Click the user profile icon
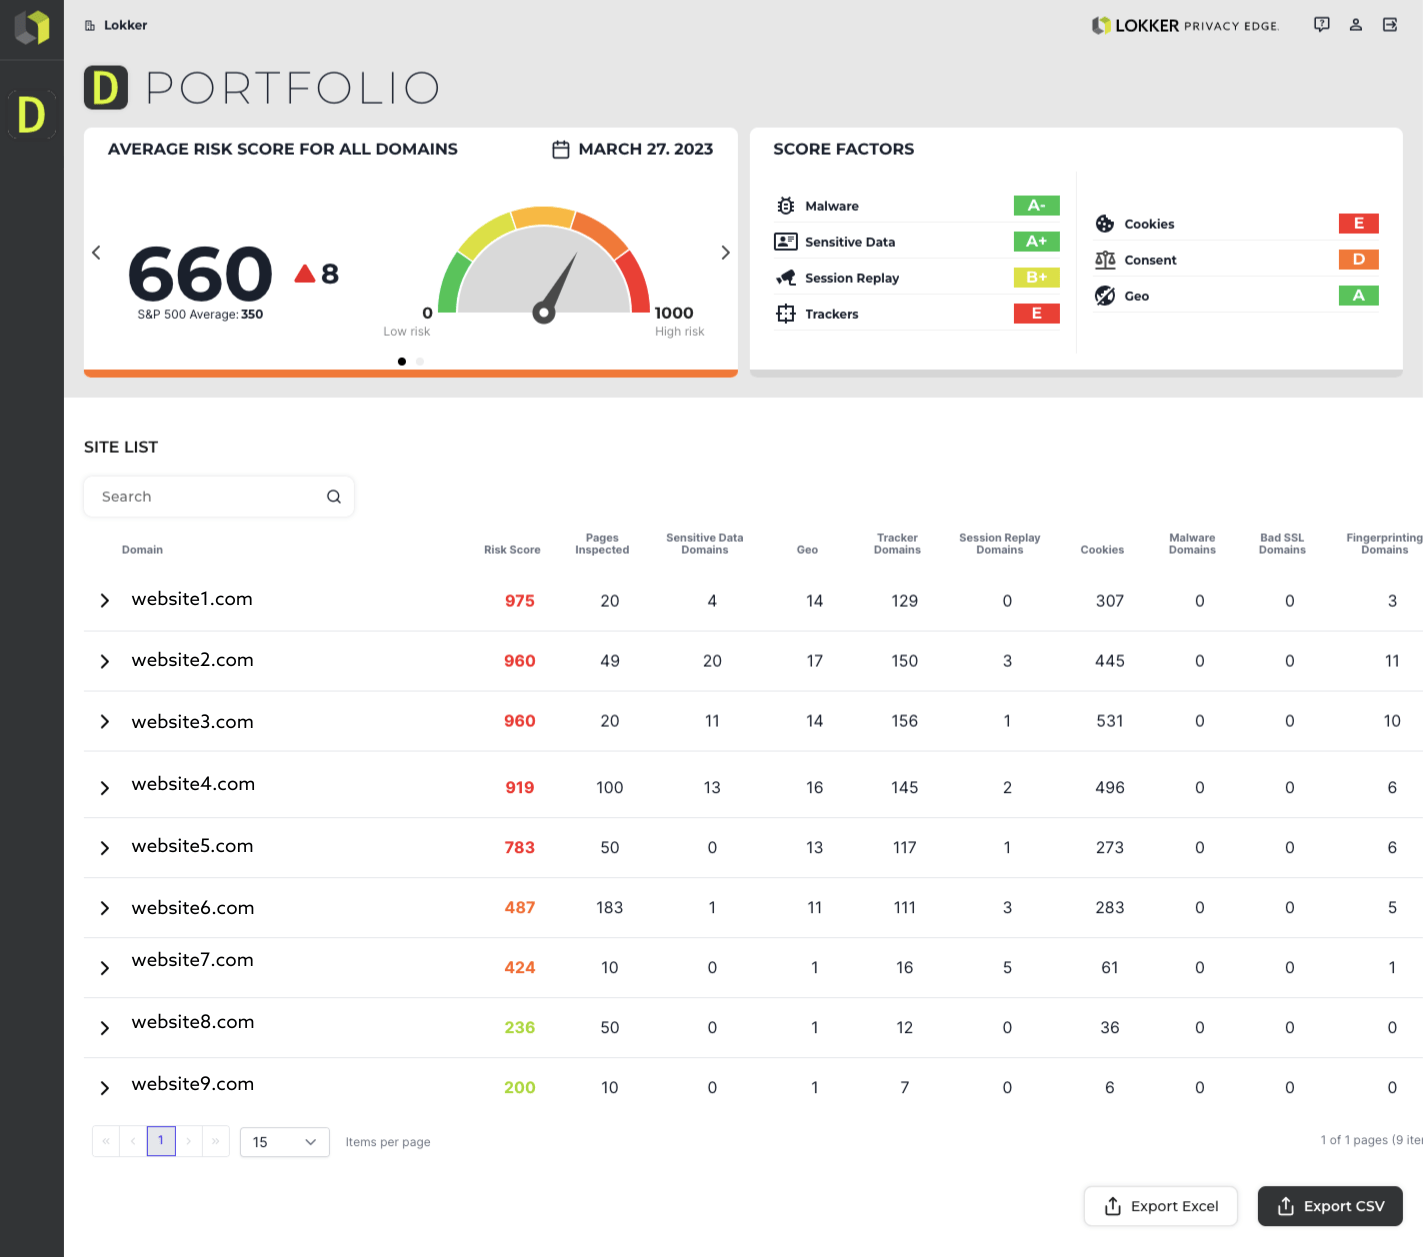This screenshot has width=1426, height=1257. 1356,24
